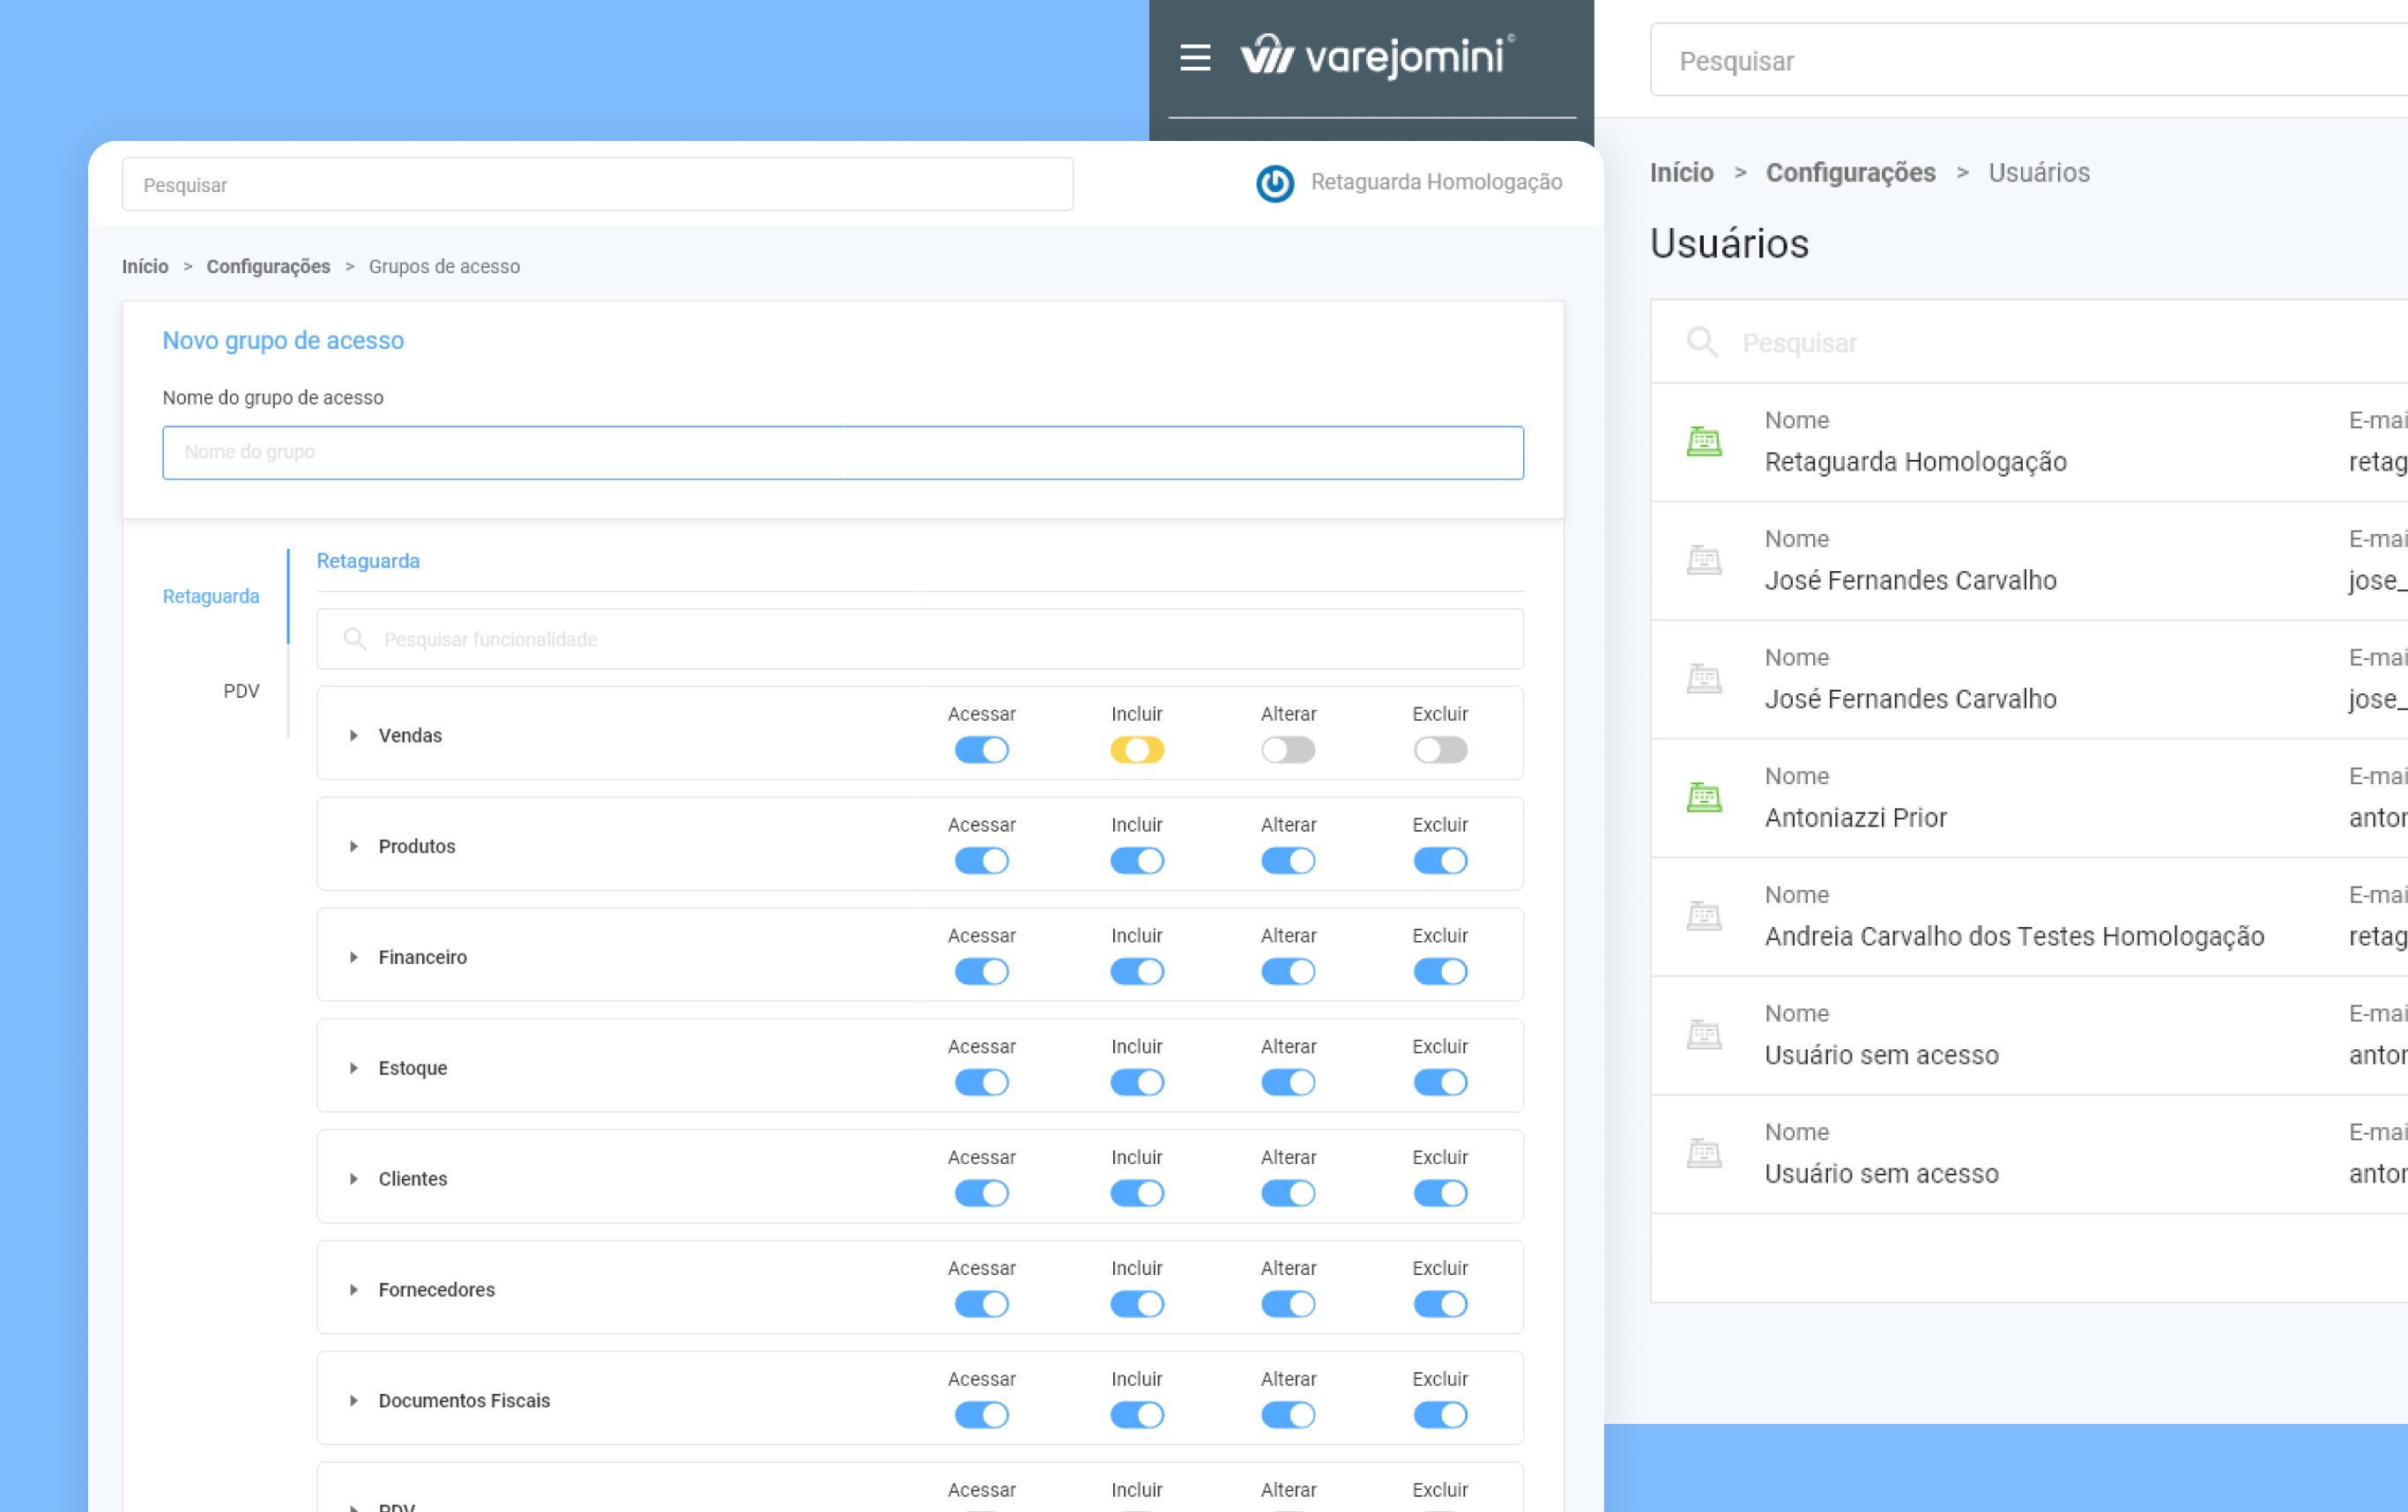Expand the Documentos Fiscais row
The height and width of the screenshot is (1512, 2408).
coord(354,1401)
